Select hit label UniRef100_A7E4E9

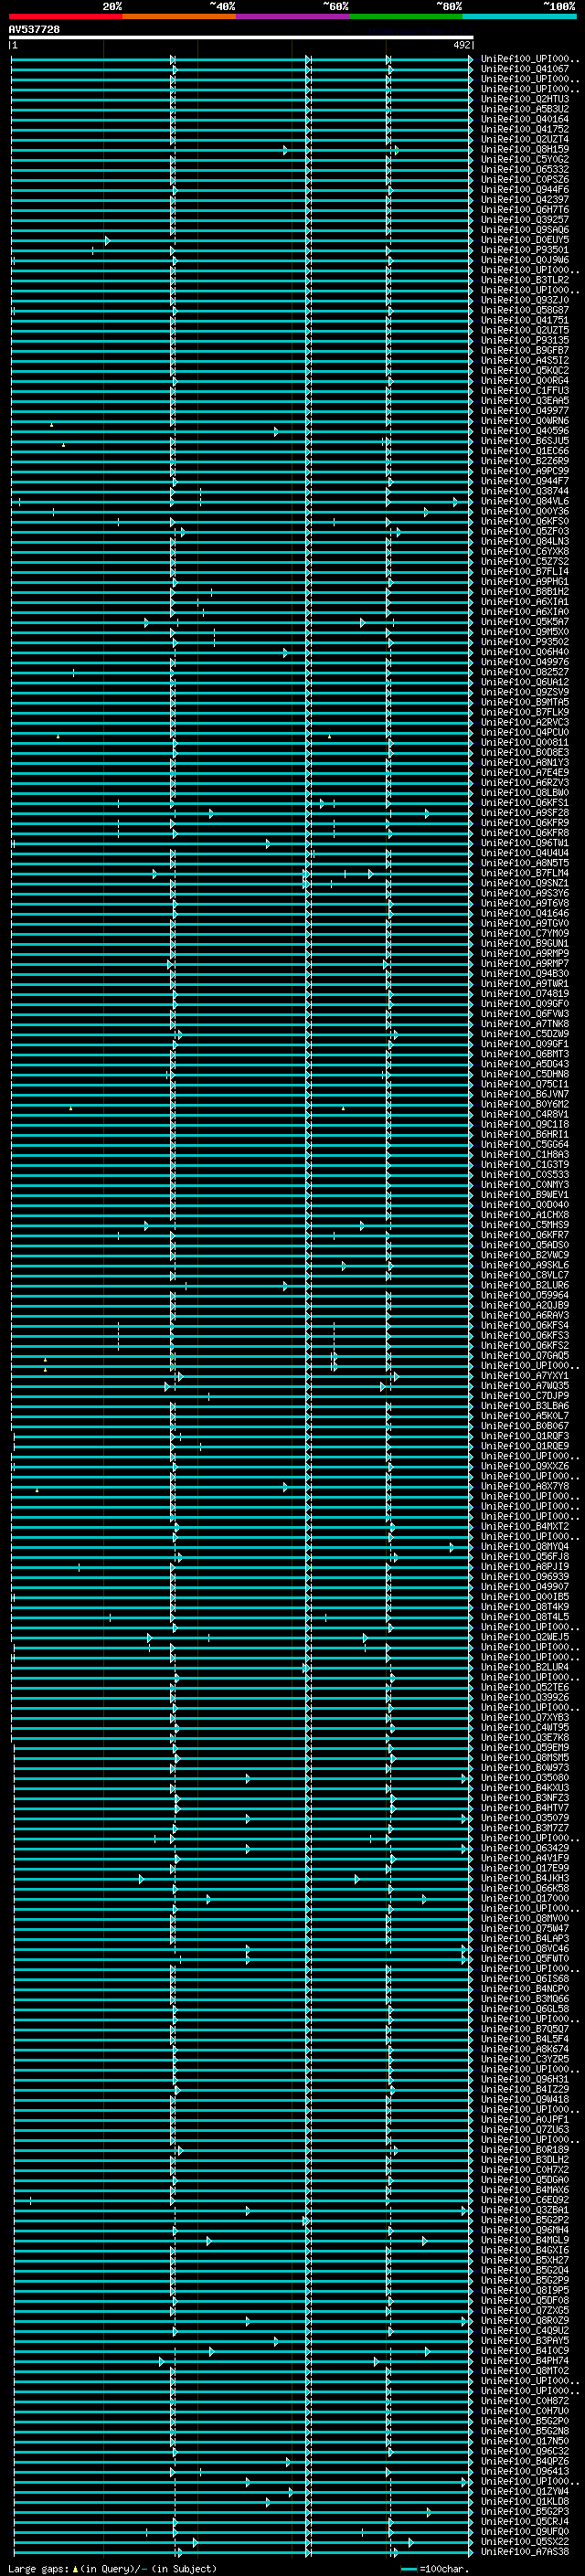(525, 772)
